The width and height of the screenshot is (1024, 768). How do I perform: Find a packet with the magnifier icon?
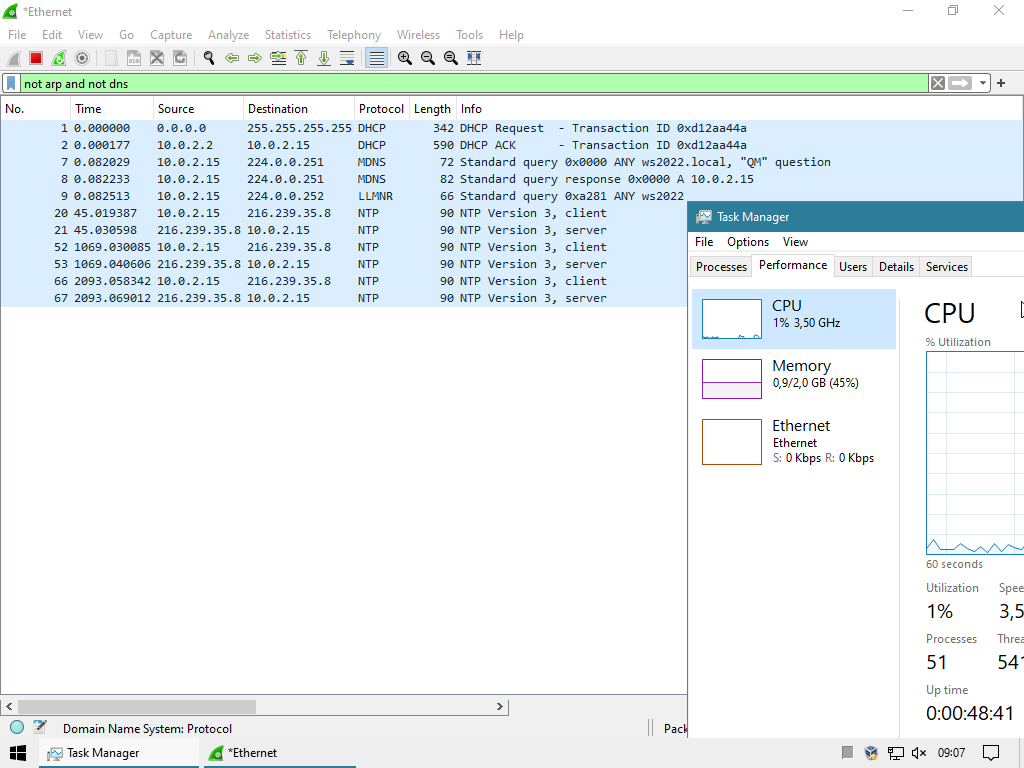pos(209,58)
